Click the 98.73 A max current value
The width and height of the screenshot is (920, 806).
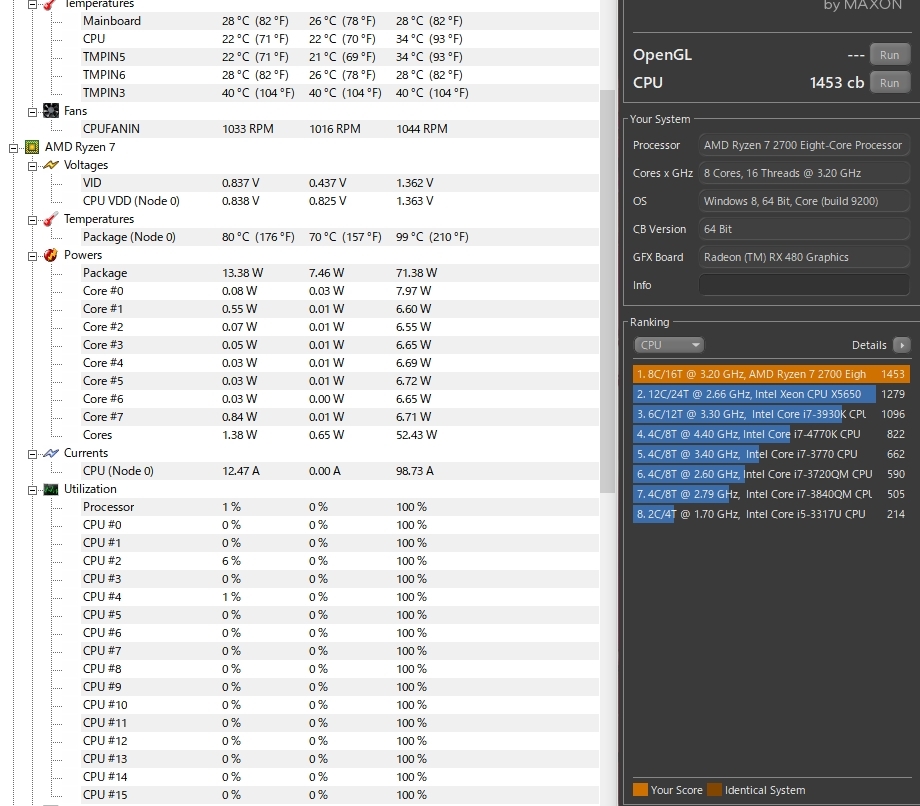pos(415,471)
